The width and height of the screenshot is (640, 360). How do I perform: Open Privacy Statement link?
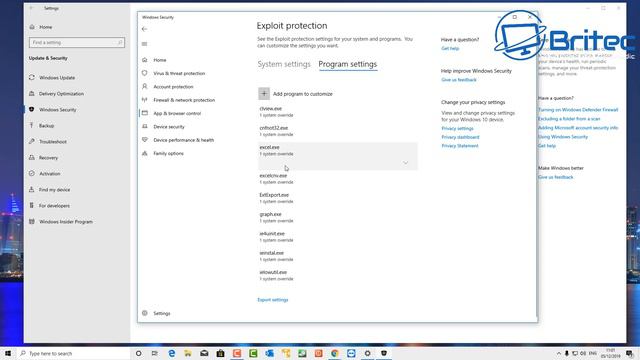[x=460, y=146]
